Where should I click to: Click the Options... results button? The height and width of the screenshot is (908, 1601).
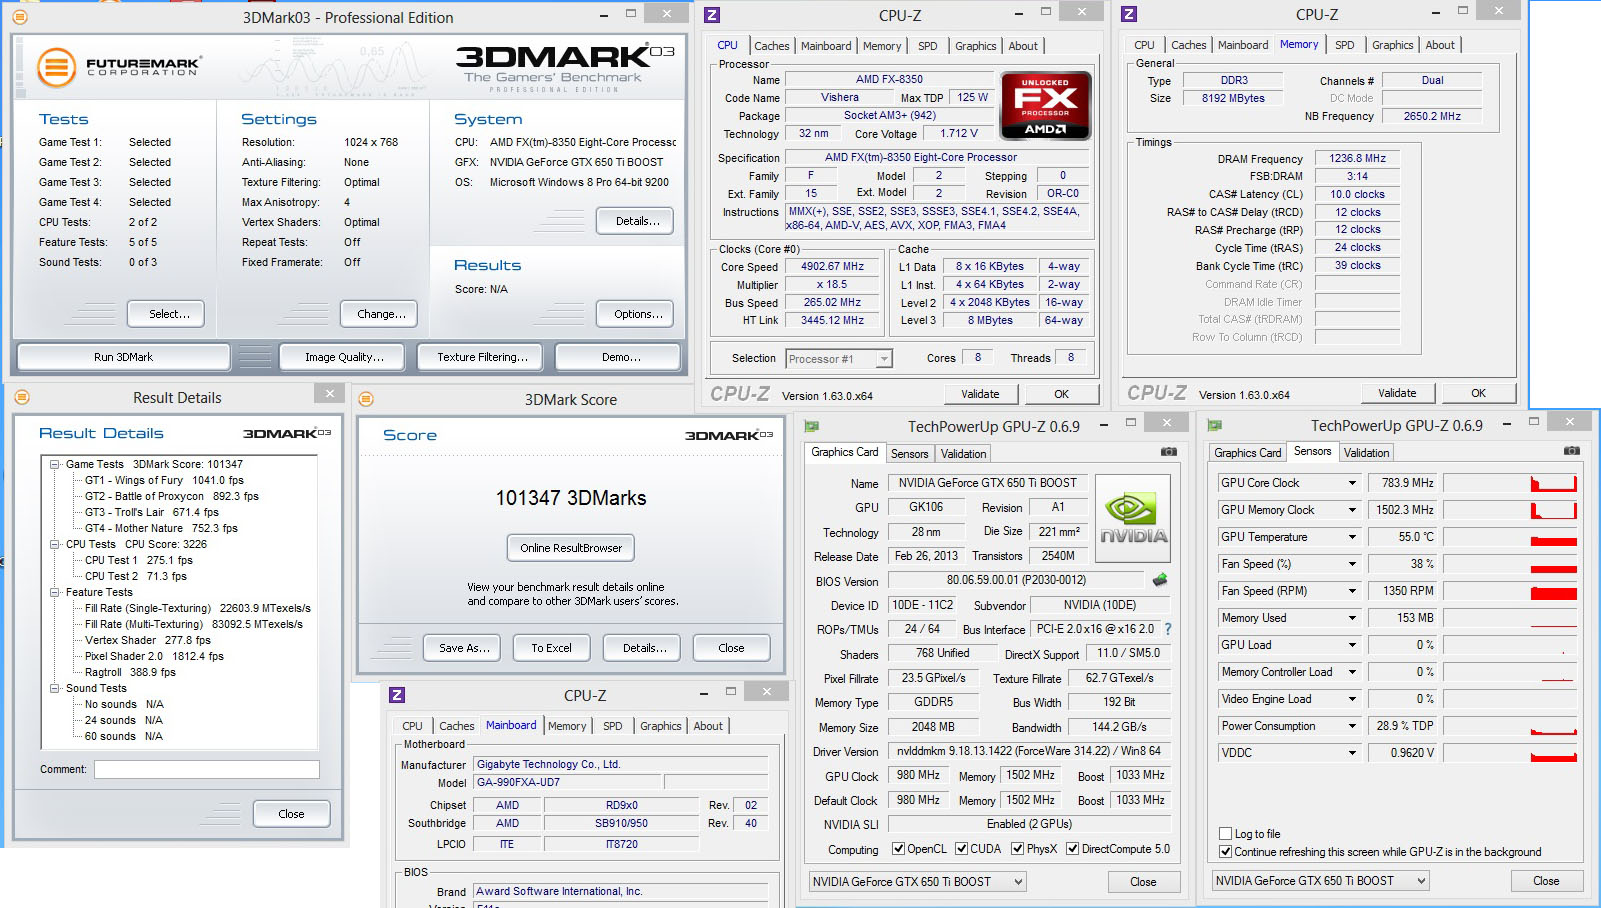click(x=635, y=314)
